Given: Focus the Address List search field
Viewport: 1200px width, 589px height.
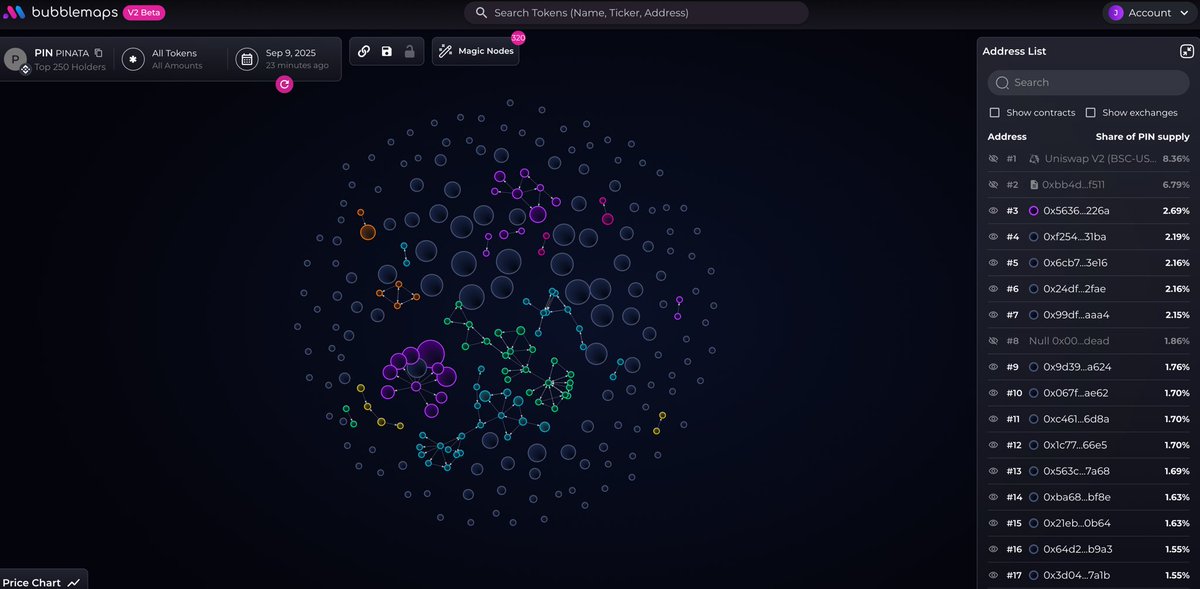Looking at the screenshot, I should (x=1088, y=82).
